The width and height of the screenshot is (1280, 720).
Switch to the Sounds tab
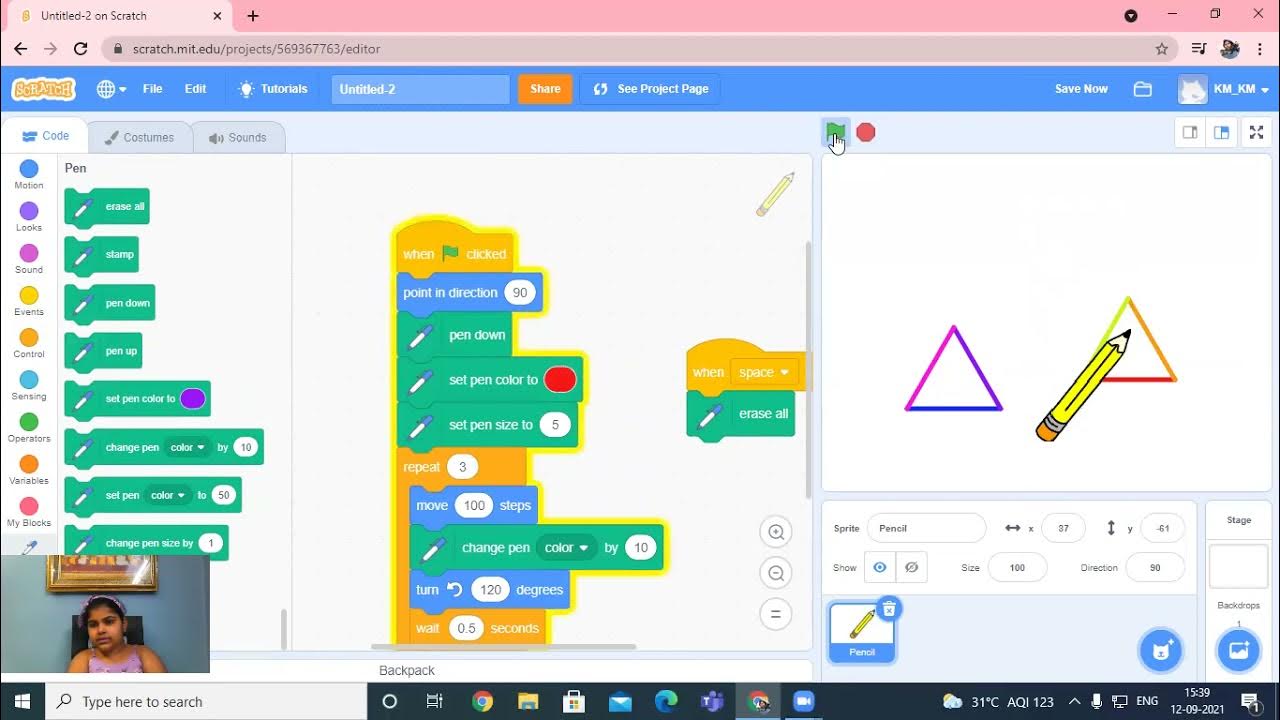coord(237,137)
